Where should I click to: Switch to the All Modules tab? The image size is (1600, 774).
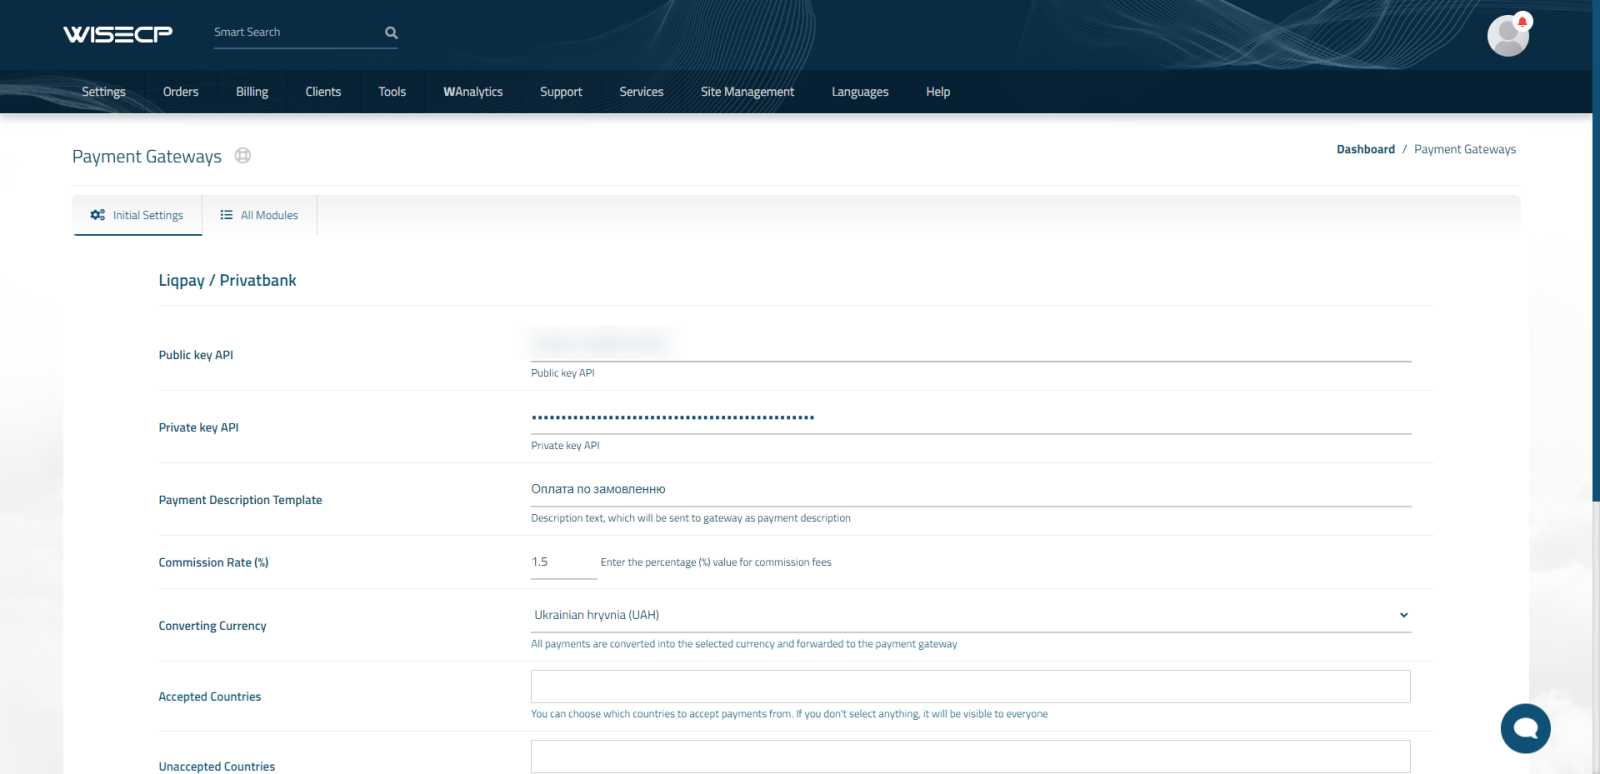coord(260,215)
